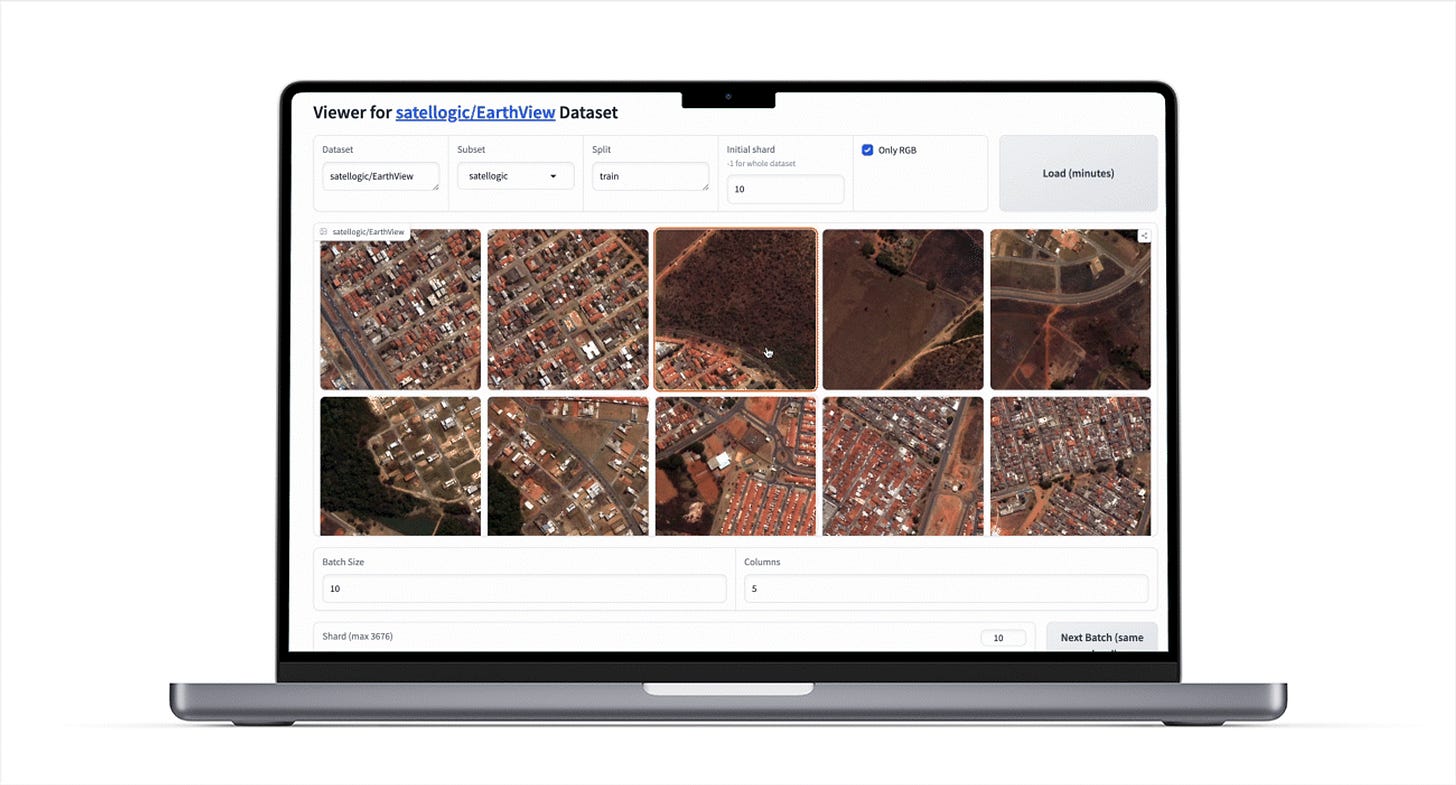This screenshot has height=785, width=1456.
Task: Click the Dataset text field
Action: tap(381, 176)
